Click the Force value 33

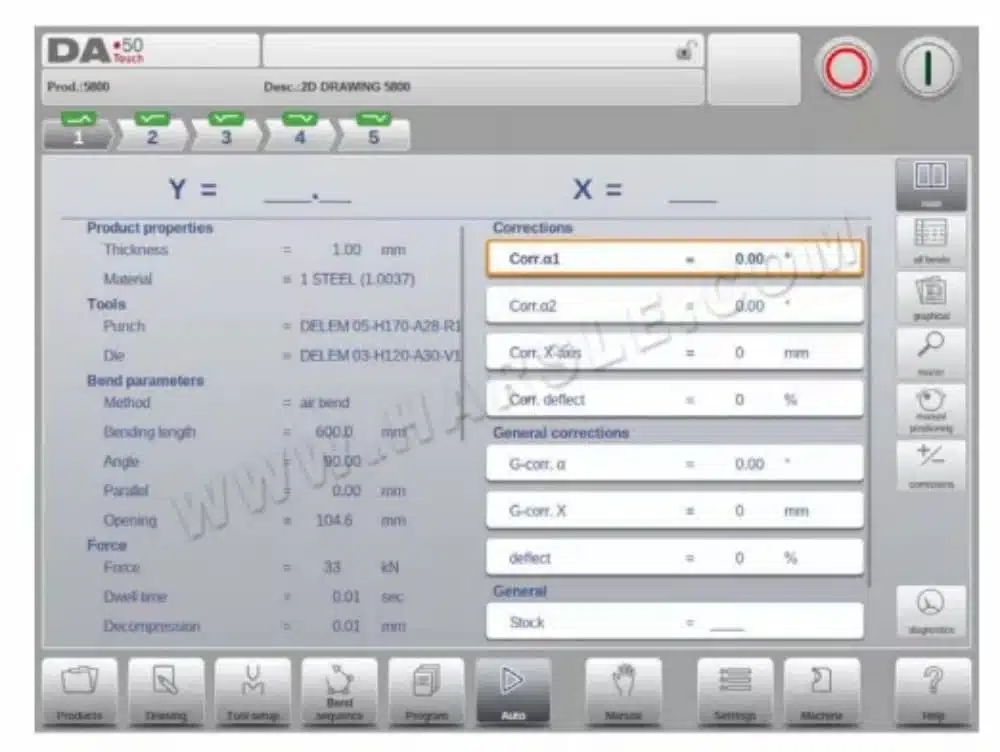point(332,567)
